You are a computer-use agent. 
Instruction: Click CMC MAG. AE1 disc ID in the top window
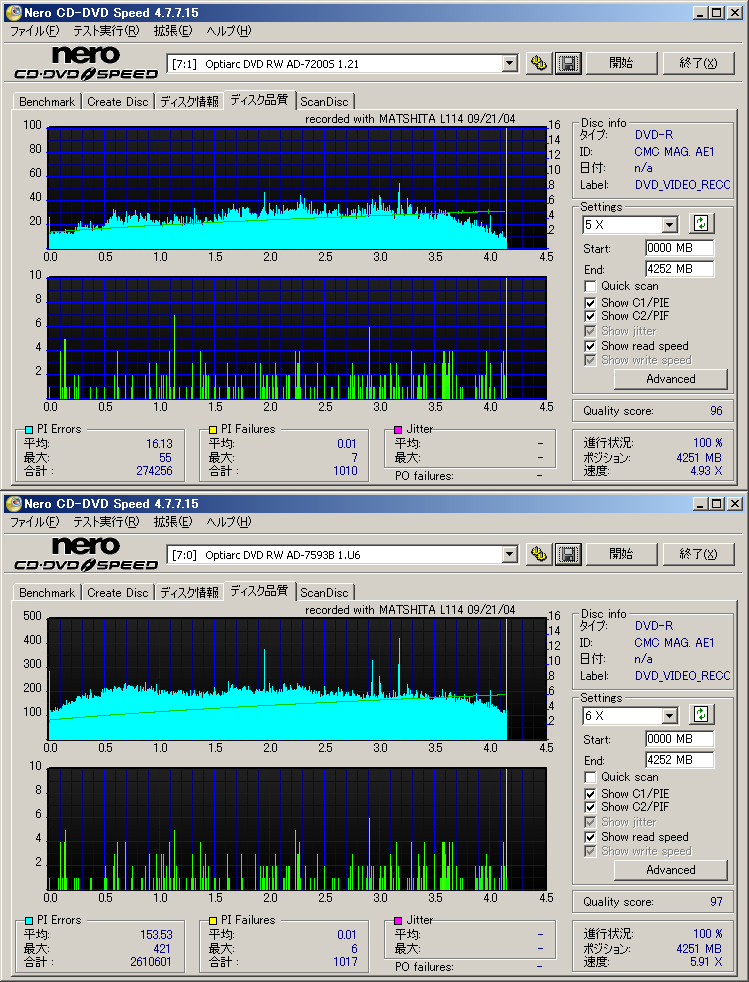[x=674, y=152]
